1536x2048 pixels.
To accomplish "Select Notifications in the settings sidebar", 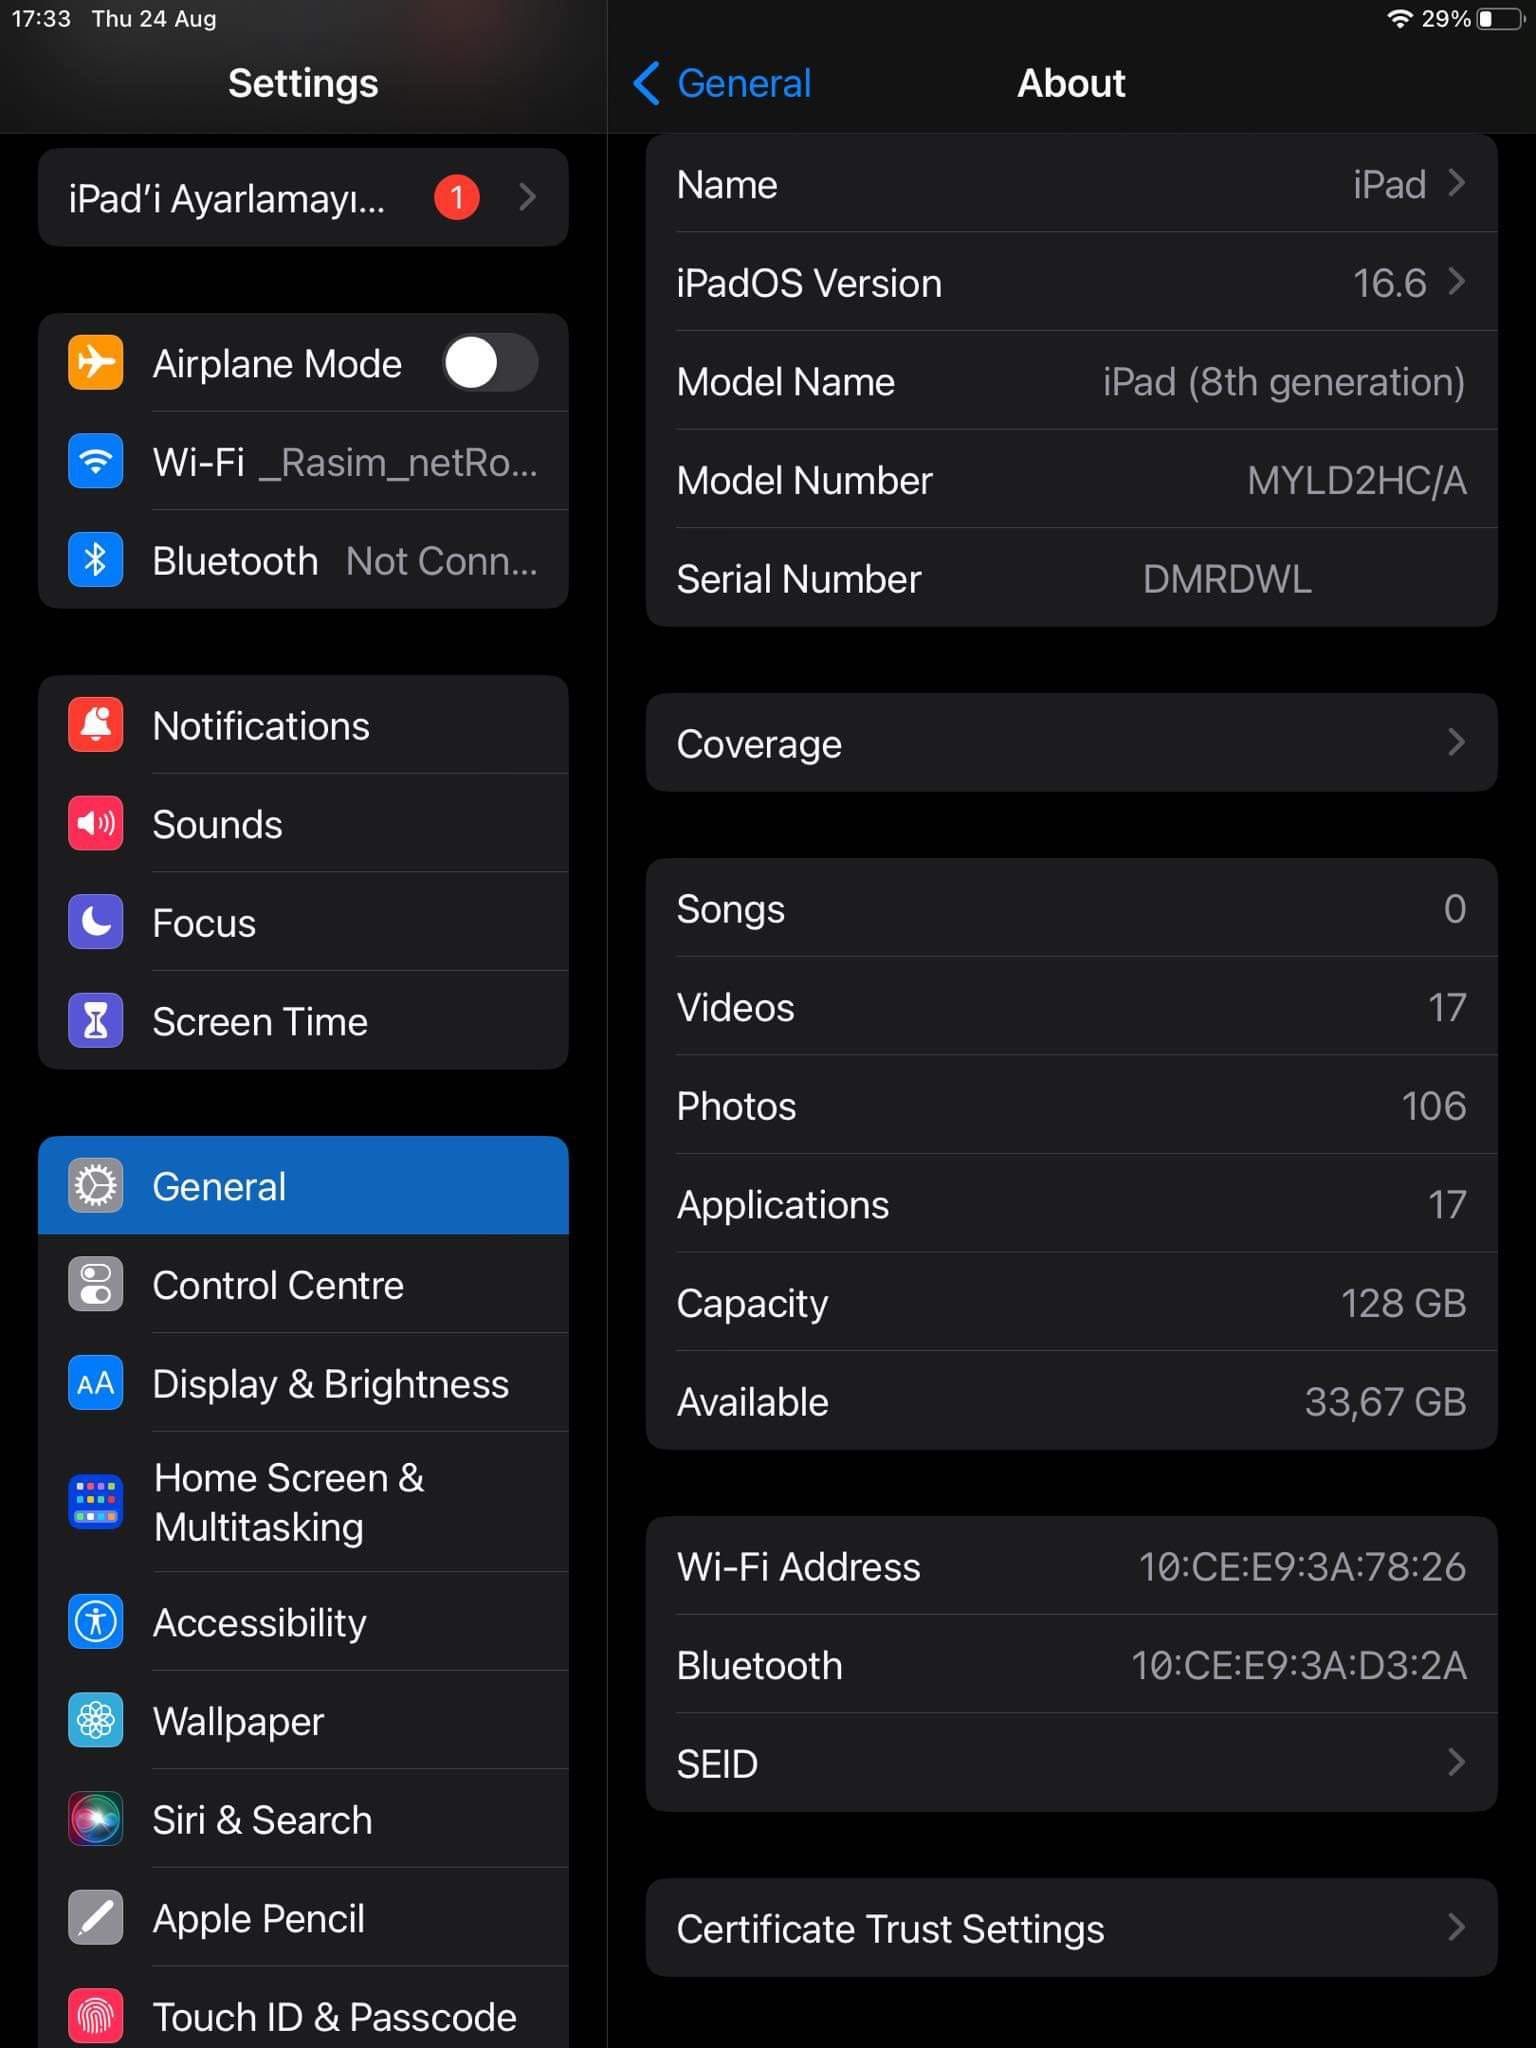I will pyautogui.click(x=303, y=725).
